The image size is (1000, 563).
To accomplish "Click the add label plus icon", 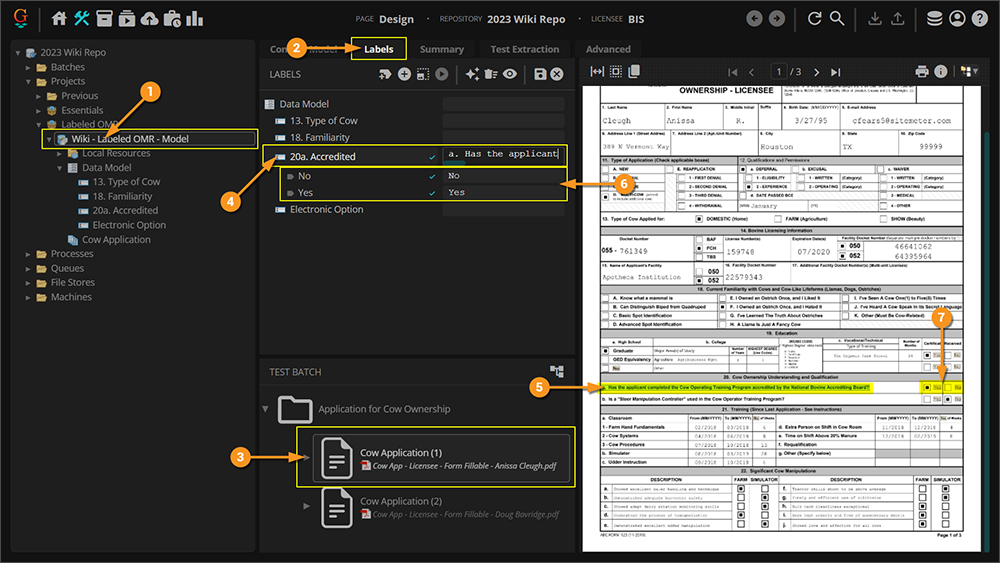I will point(404,74).
